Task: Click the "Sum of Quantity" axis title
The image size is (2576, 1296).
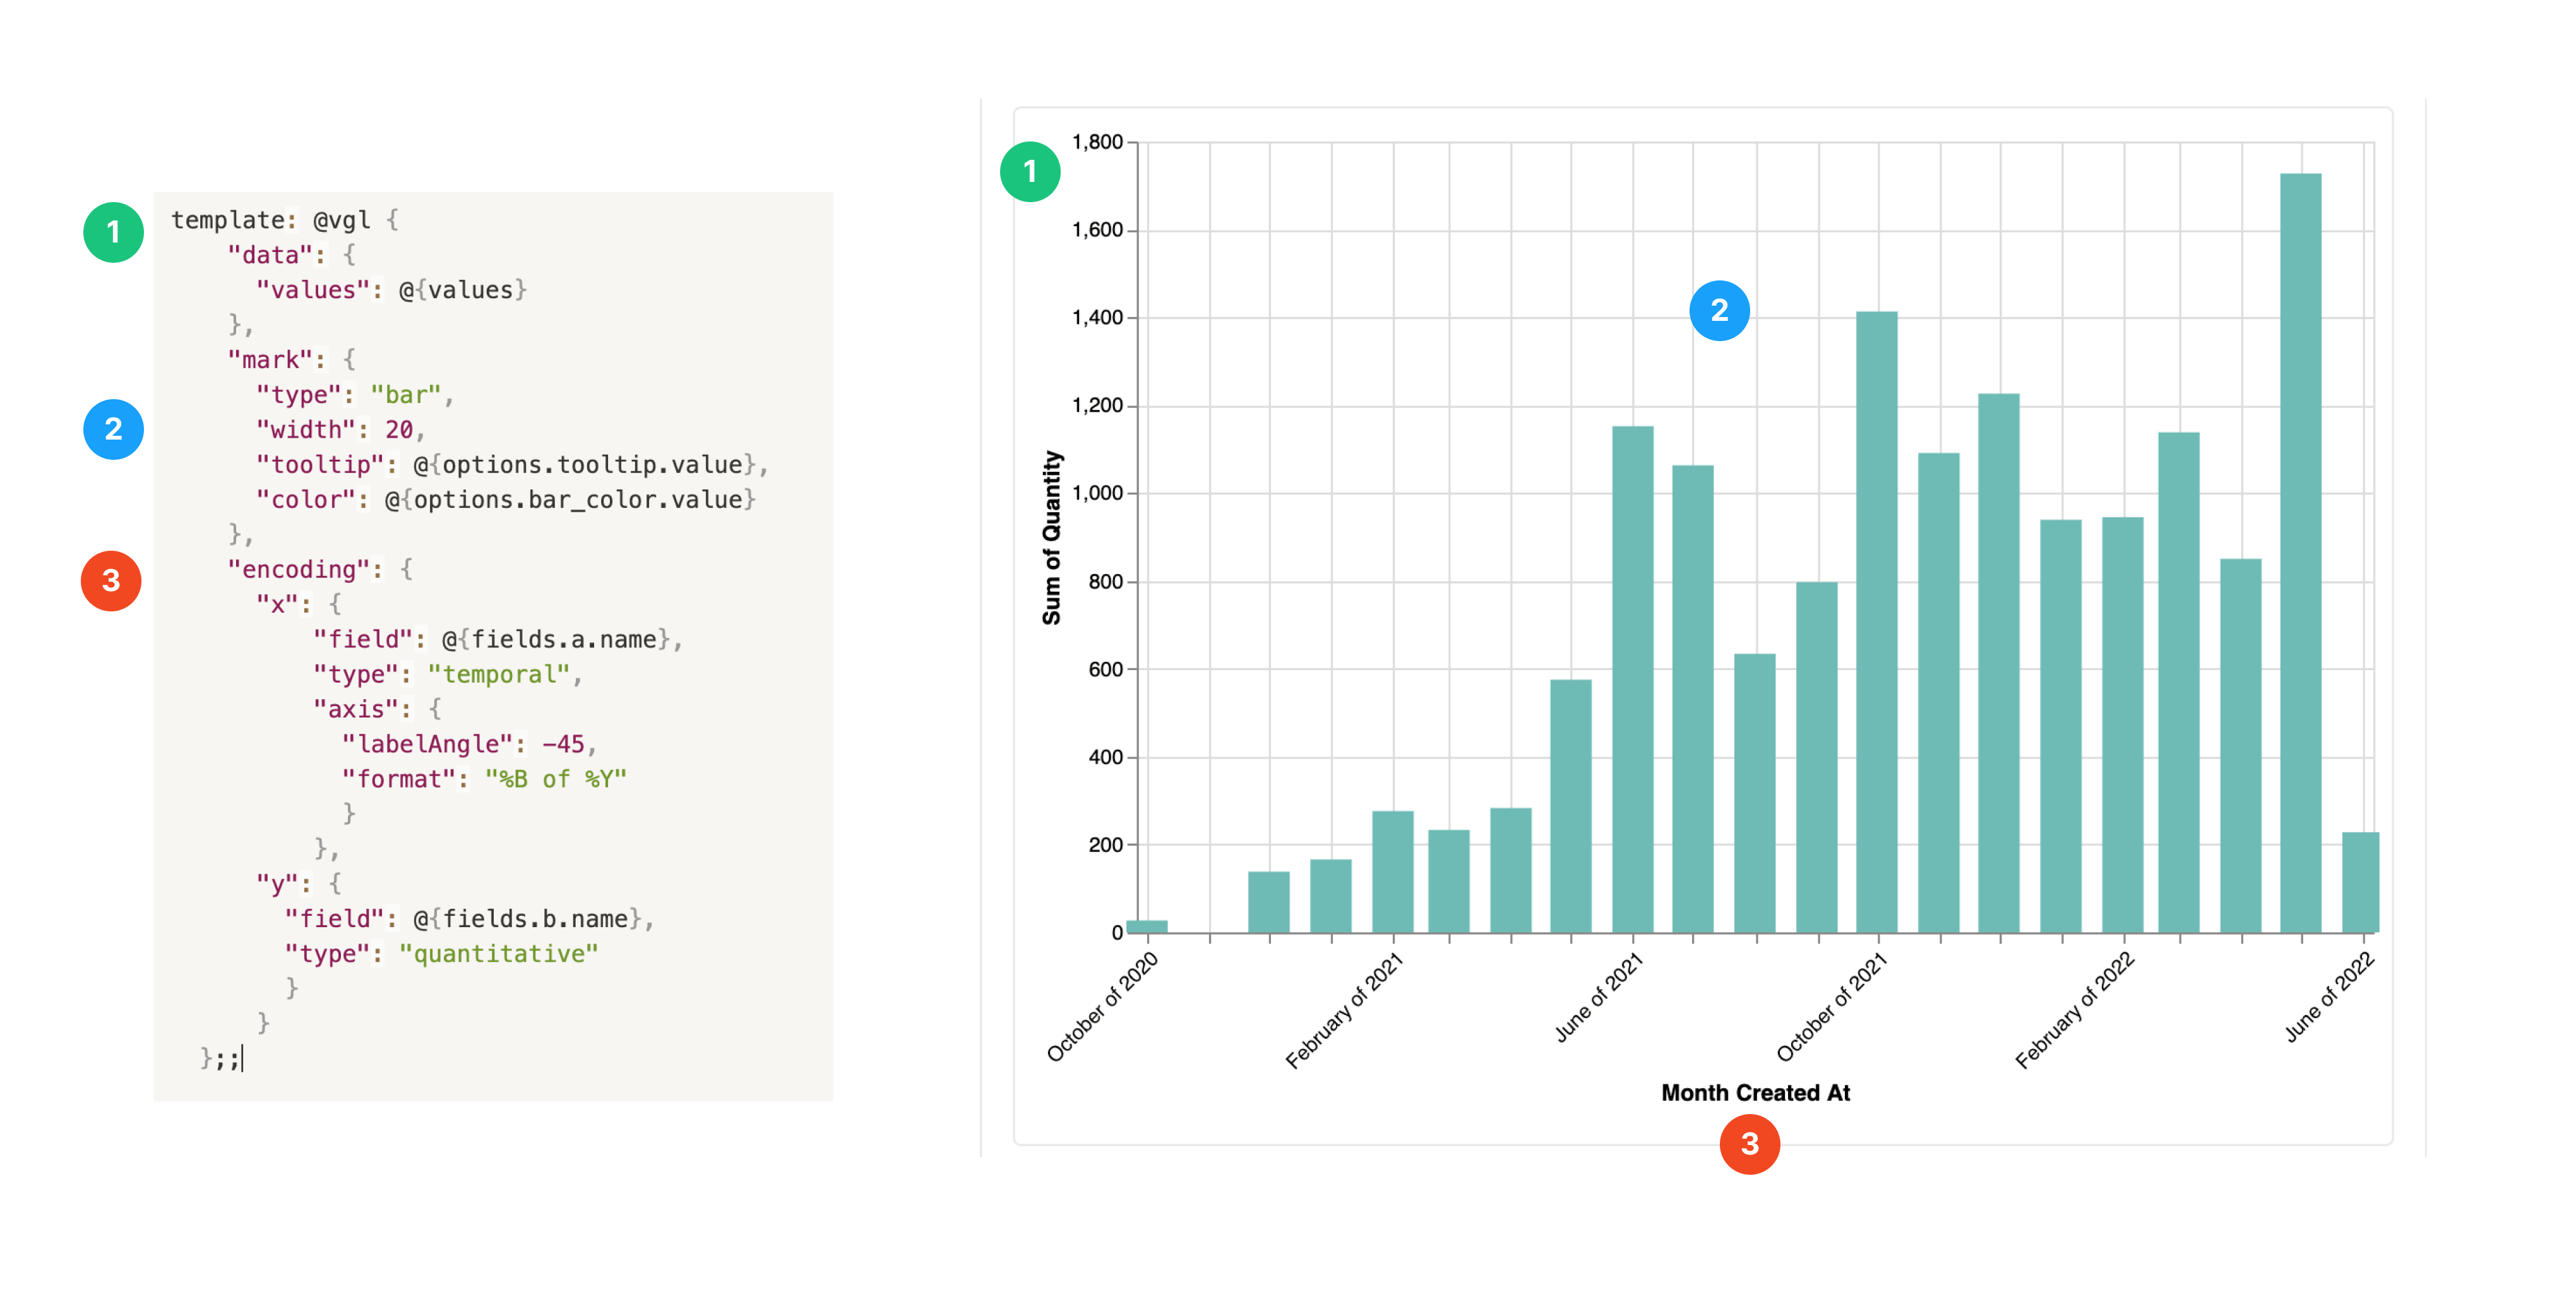Action: (x=1051, y=538)
